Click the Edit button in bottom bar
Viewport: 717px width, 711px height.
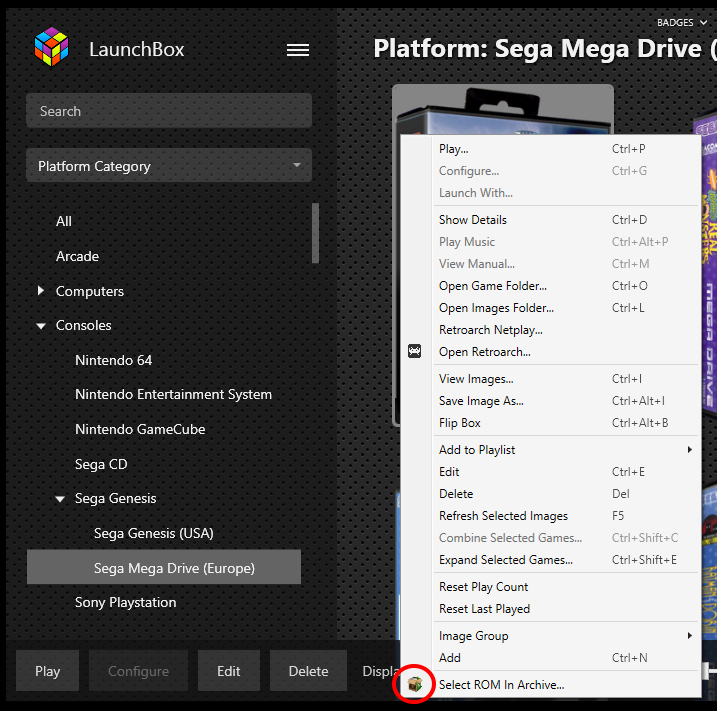(x=229, y=671)
